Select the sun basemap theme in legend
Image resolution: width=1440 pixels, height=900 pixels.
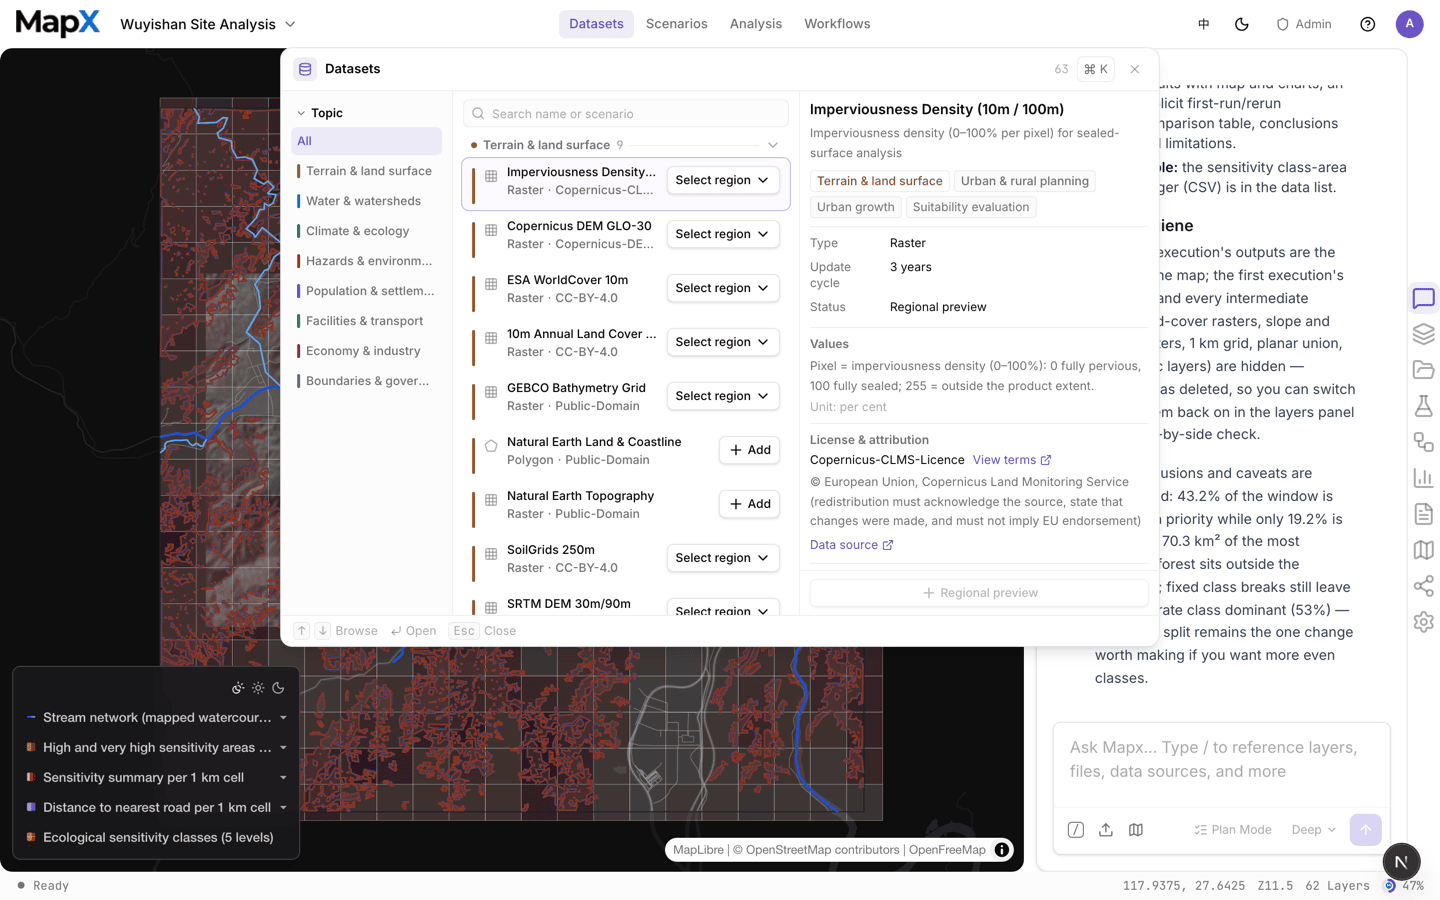[258, 688]
